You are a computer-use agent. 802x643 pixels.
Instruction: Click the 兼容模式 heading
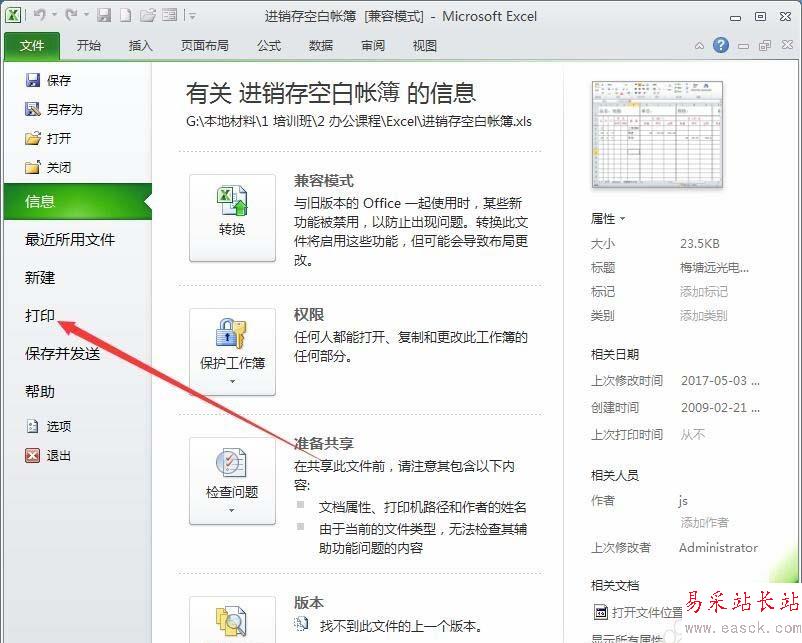[x=324, y=181]
